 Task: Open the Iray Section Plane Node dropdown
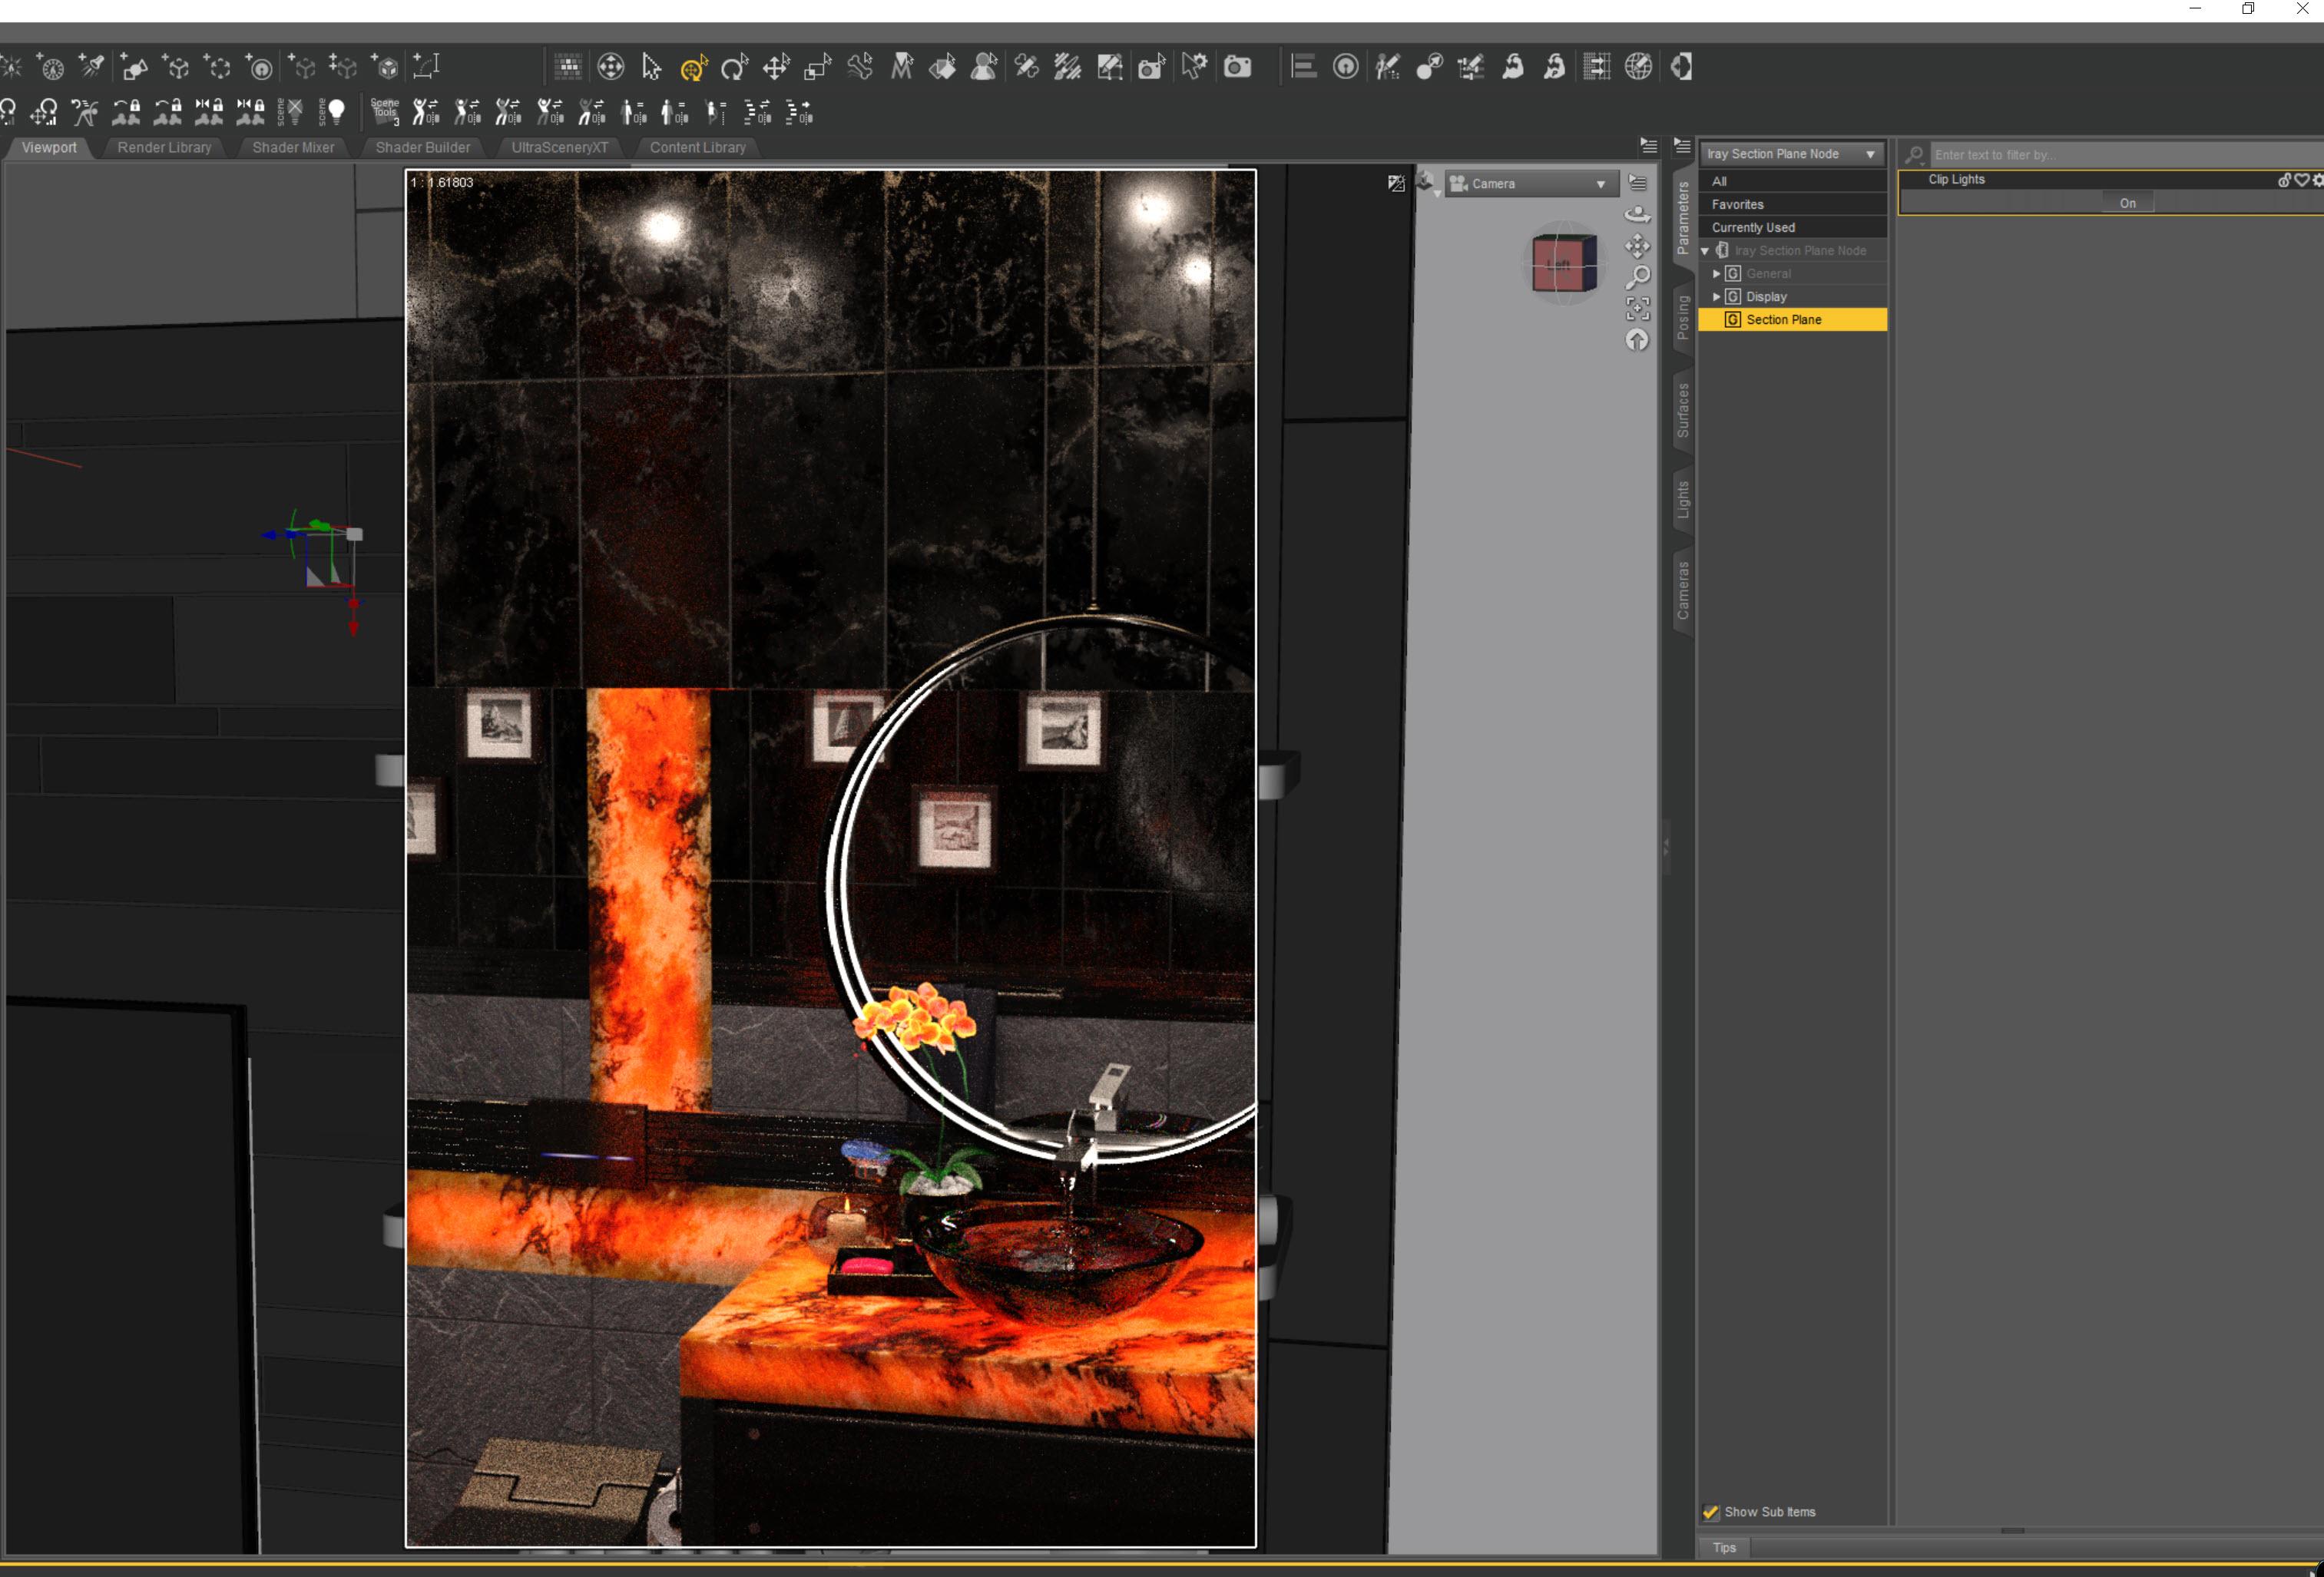point(1790,154)
